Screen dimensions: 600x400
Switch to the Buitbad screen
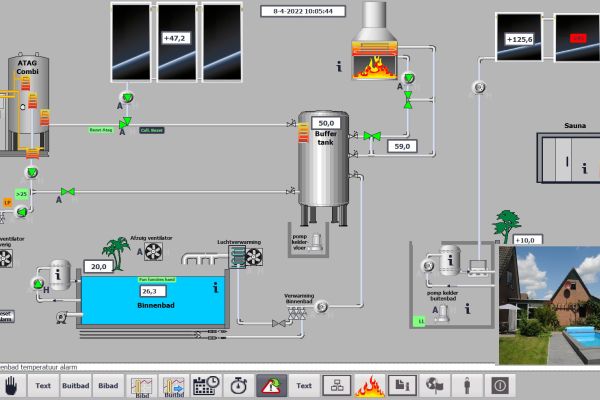[76, 385]
